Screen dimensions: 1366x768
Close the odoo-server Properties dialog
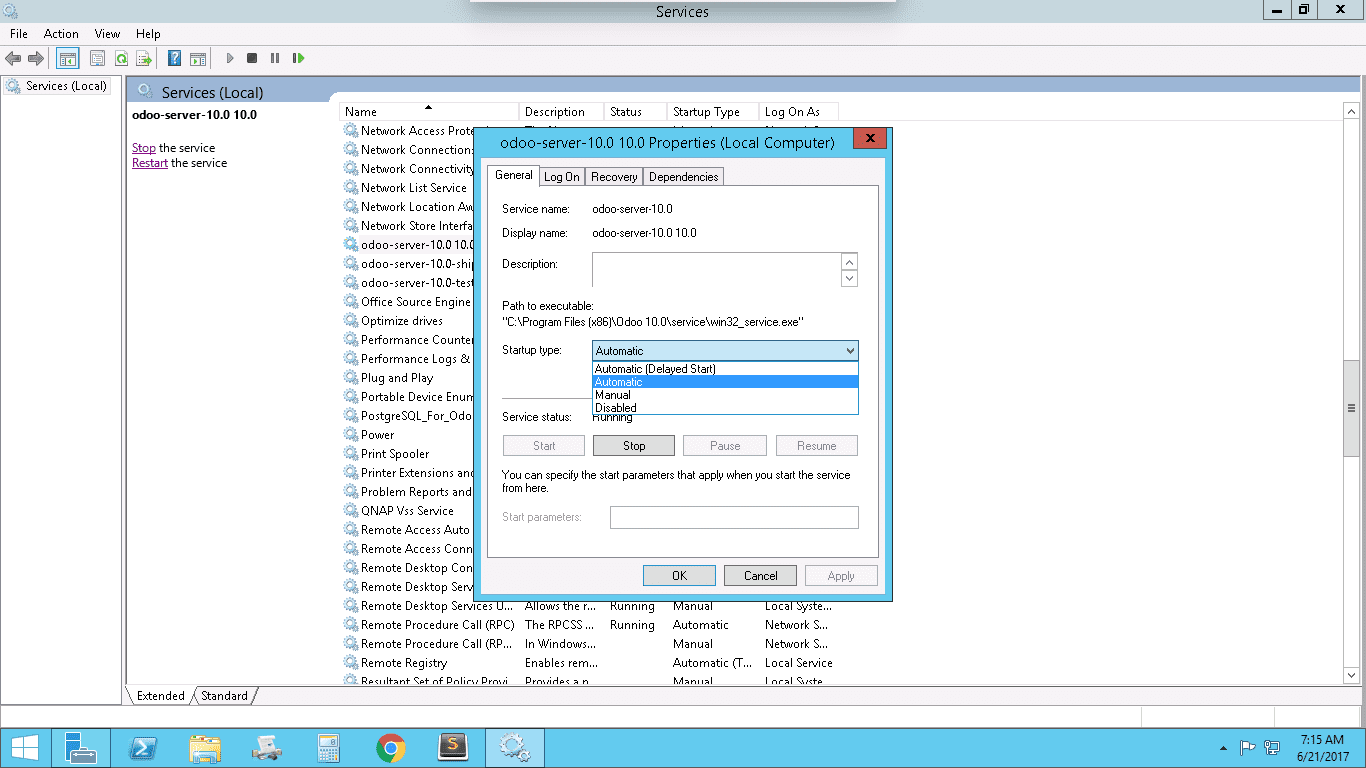point(870,138)
